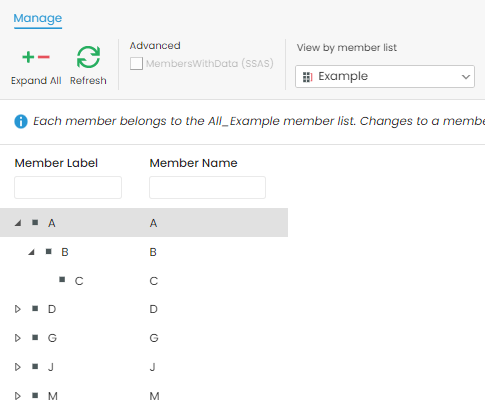Expand the J tree node

[18, 367]
